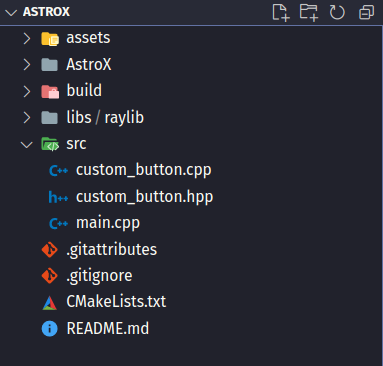383x366 pixels.
Task: Click the C++ icon beside custom_button.cpp
Action: 58,171
